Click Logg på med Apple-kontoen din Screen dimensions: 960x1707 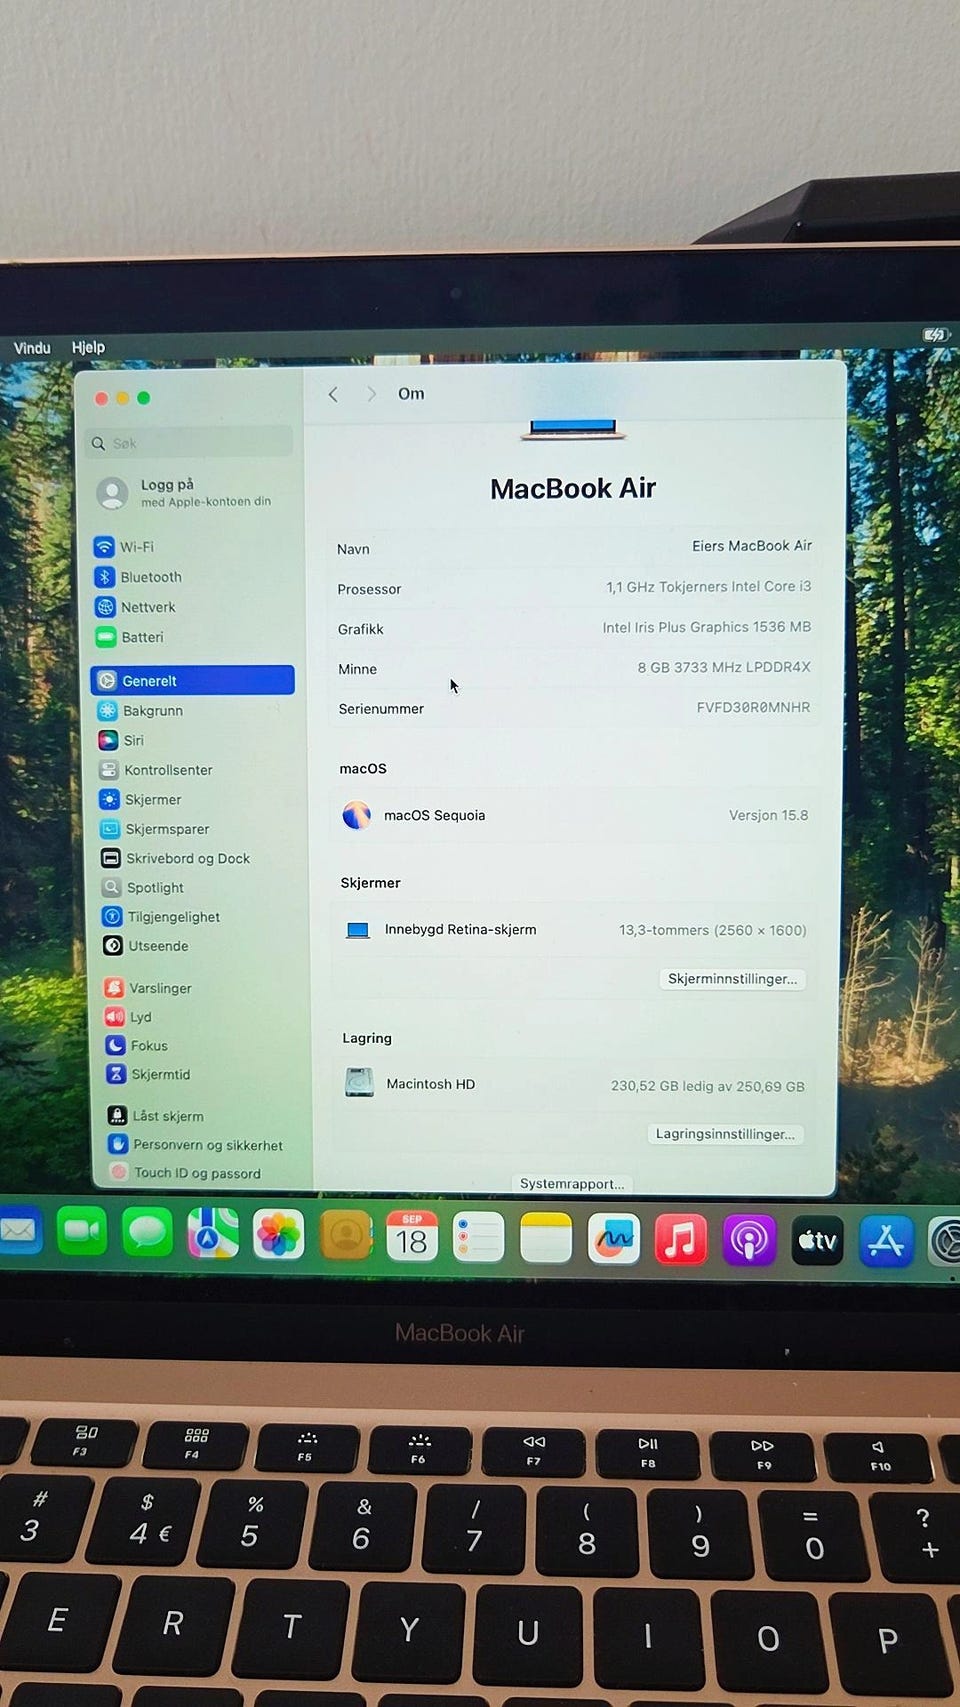point(186,492)
